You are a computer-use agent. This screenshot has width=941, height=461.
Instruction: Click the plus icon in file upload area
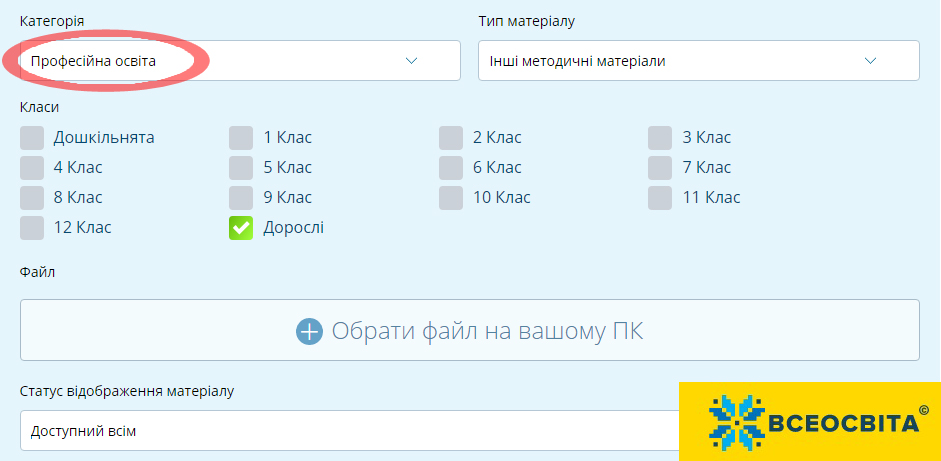pyautogui.click(x=309, y=331)
